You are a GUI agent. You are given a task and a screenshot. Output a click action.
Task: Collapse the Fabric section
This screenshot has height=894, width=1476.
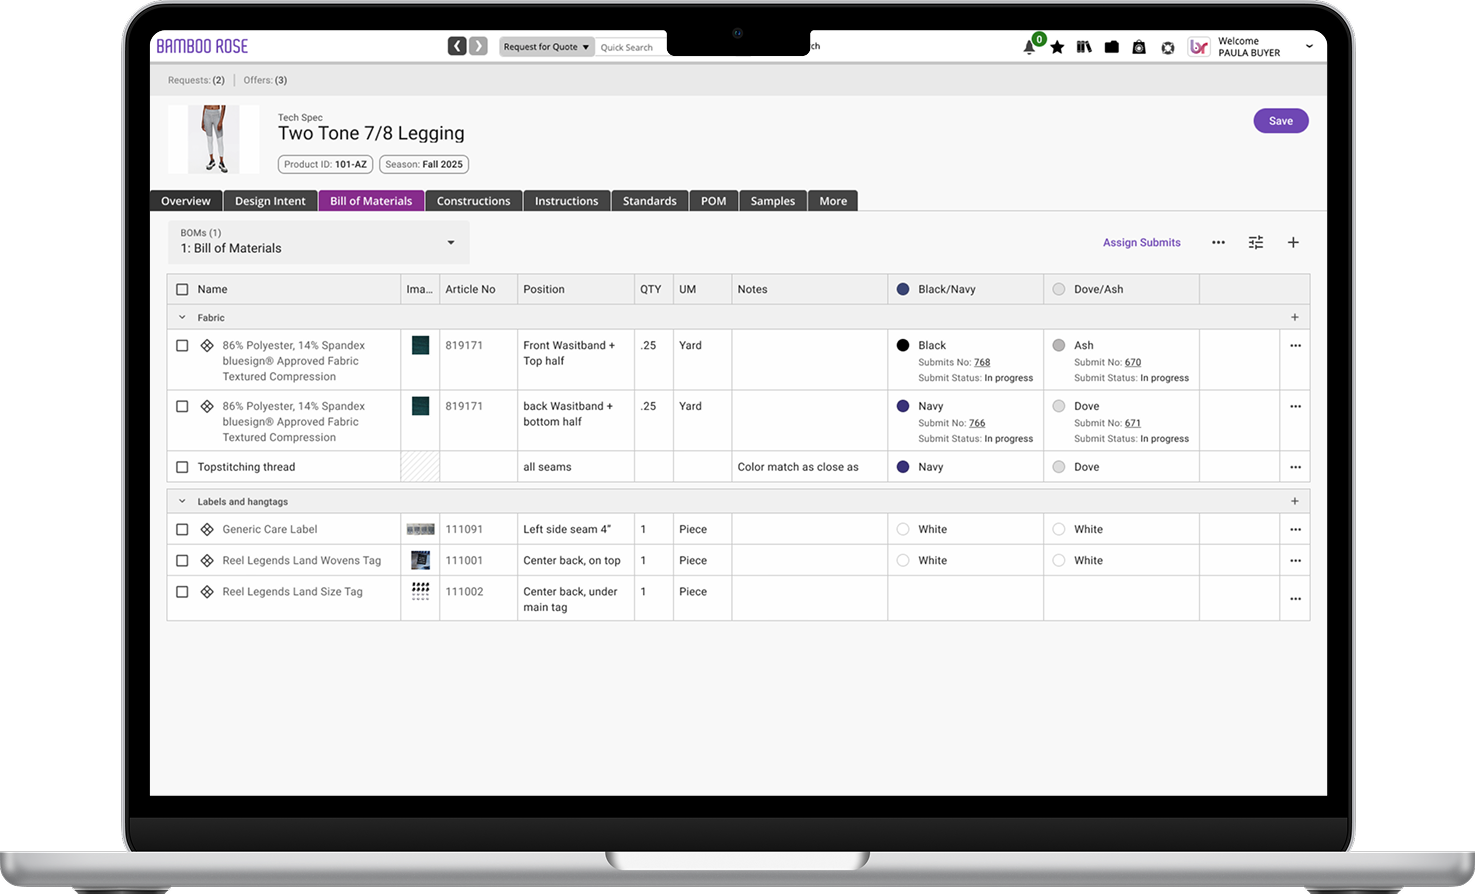point(182,317)
